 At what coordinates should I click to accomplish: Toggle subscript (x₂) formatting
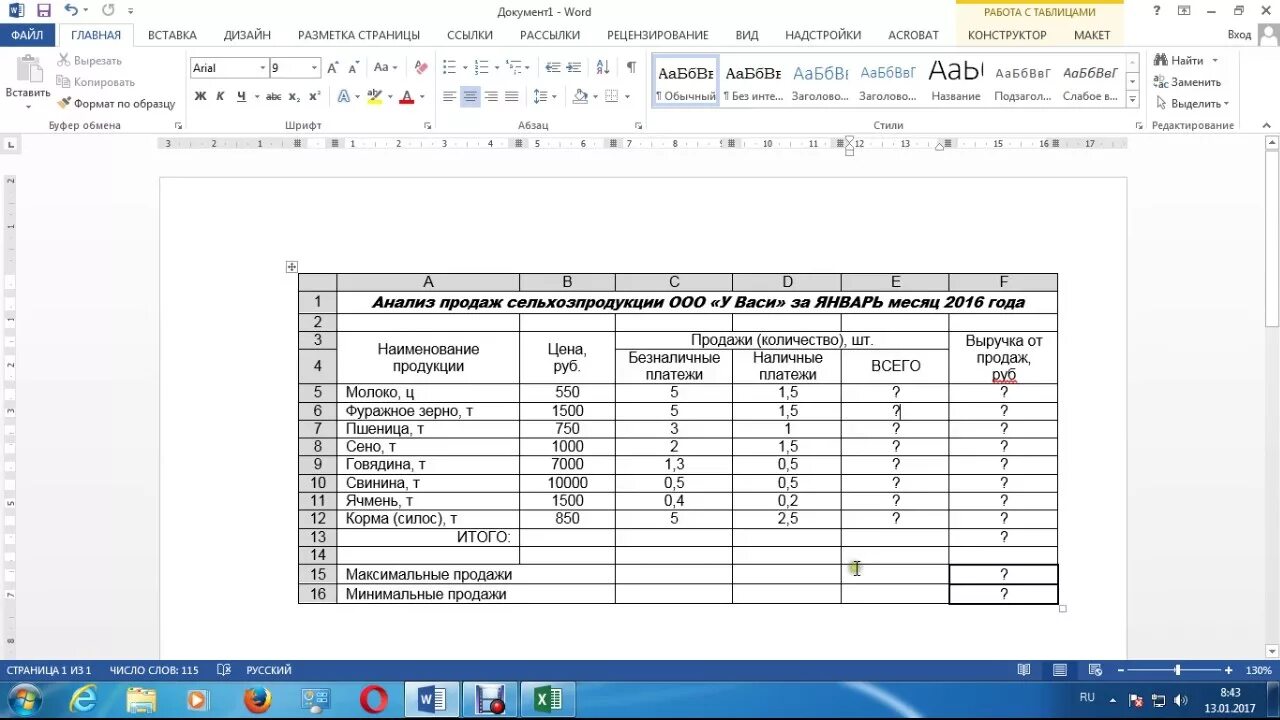coord(294,97)
